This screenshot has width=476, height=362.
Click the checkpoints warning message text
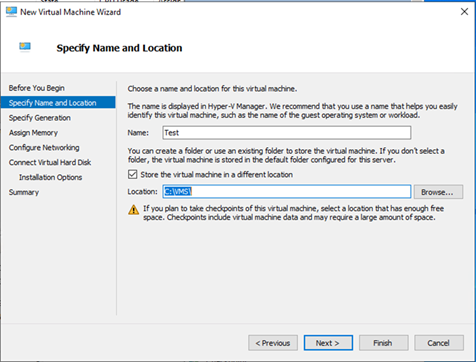click(293, 213)
